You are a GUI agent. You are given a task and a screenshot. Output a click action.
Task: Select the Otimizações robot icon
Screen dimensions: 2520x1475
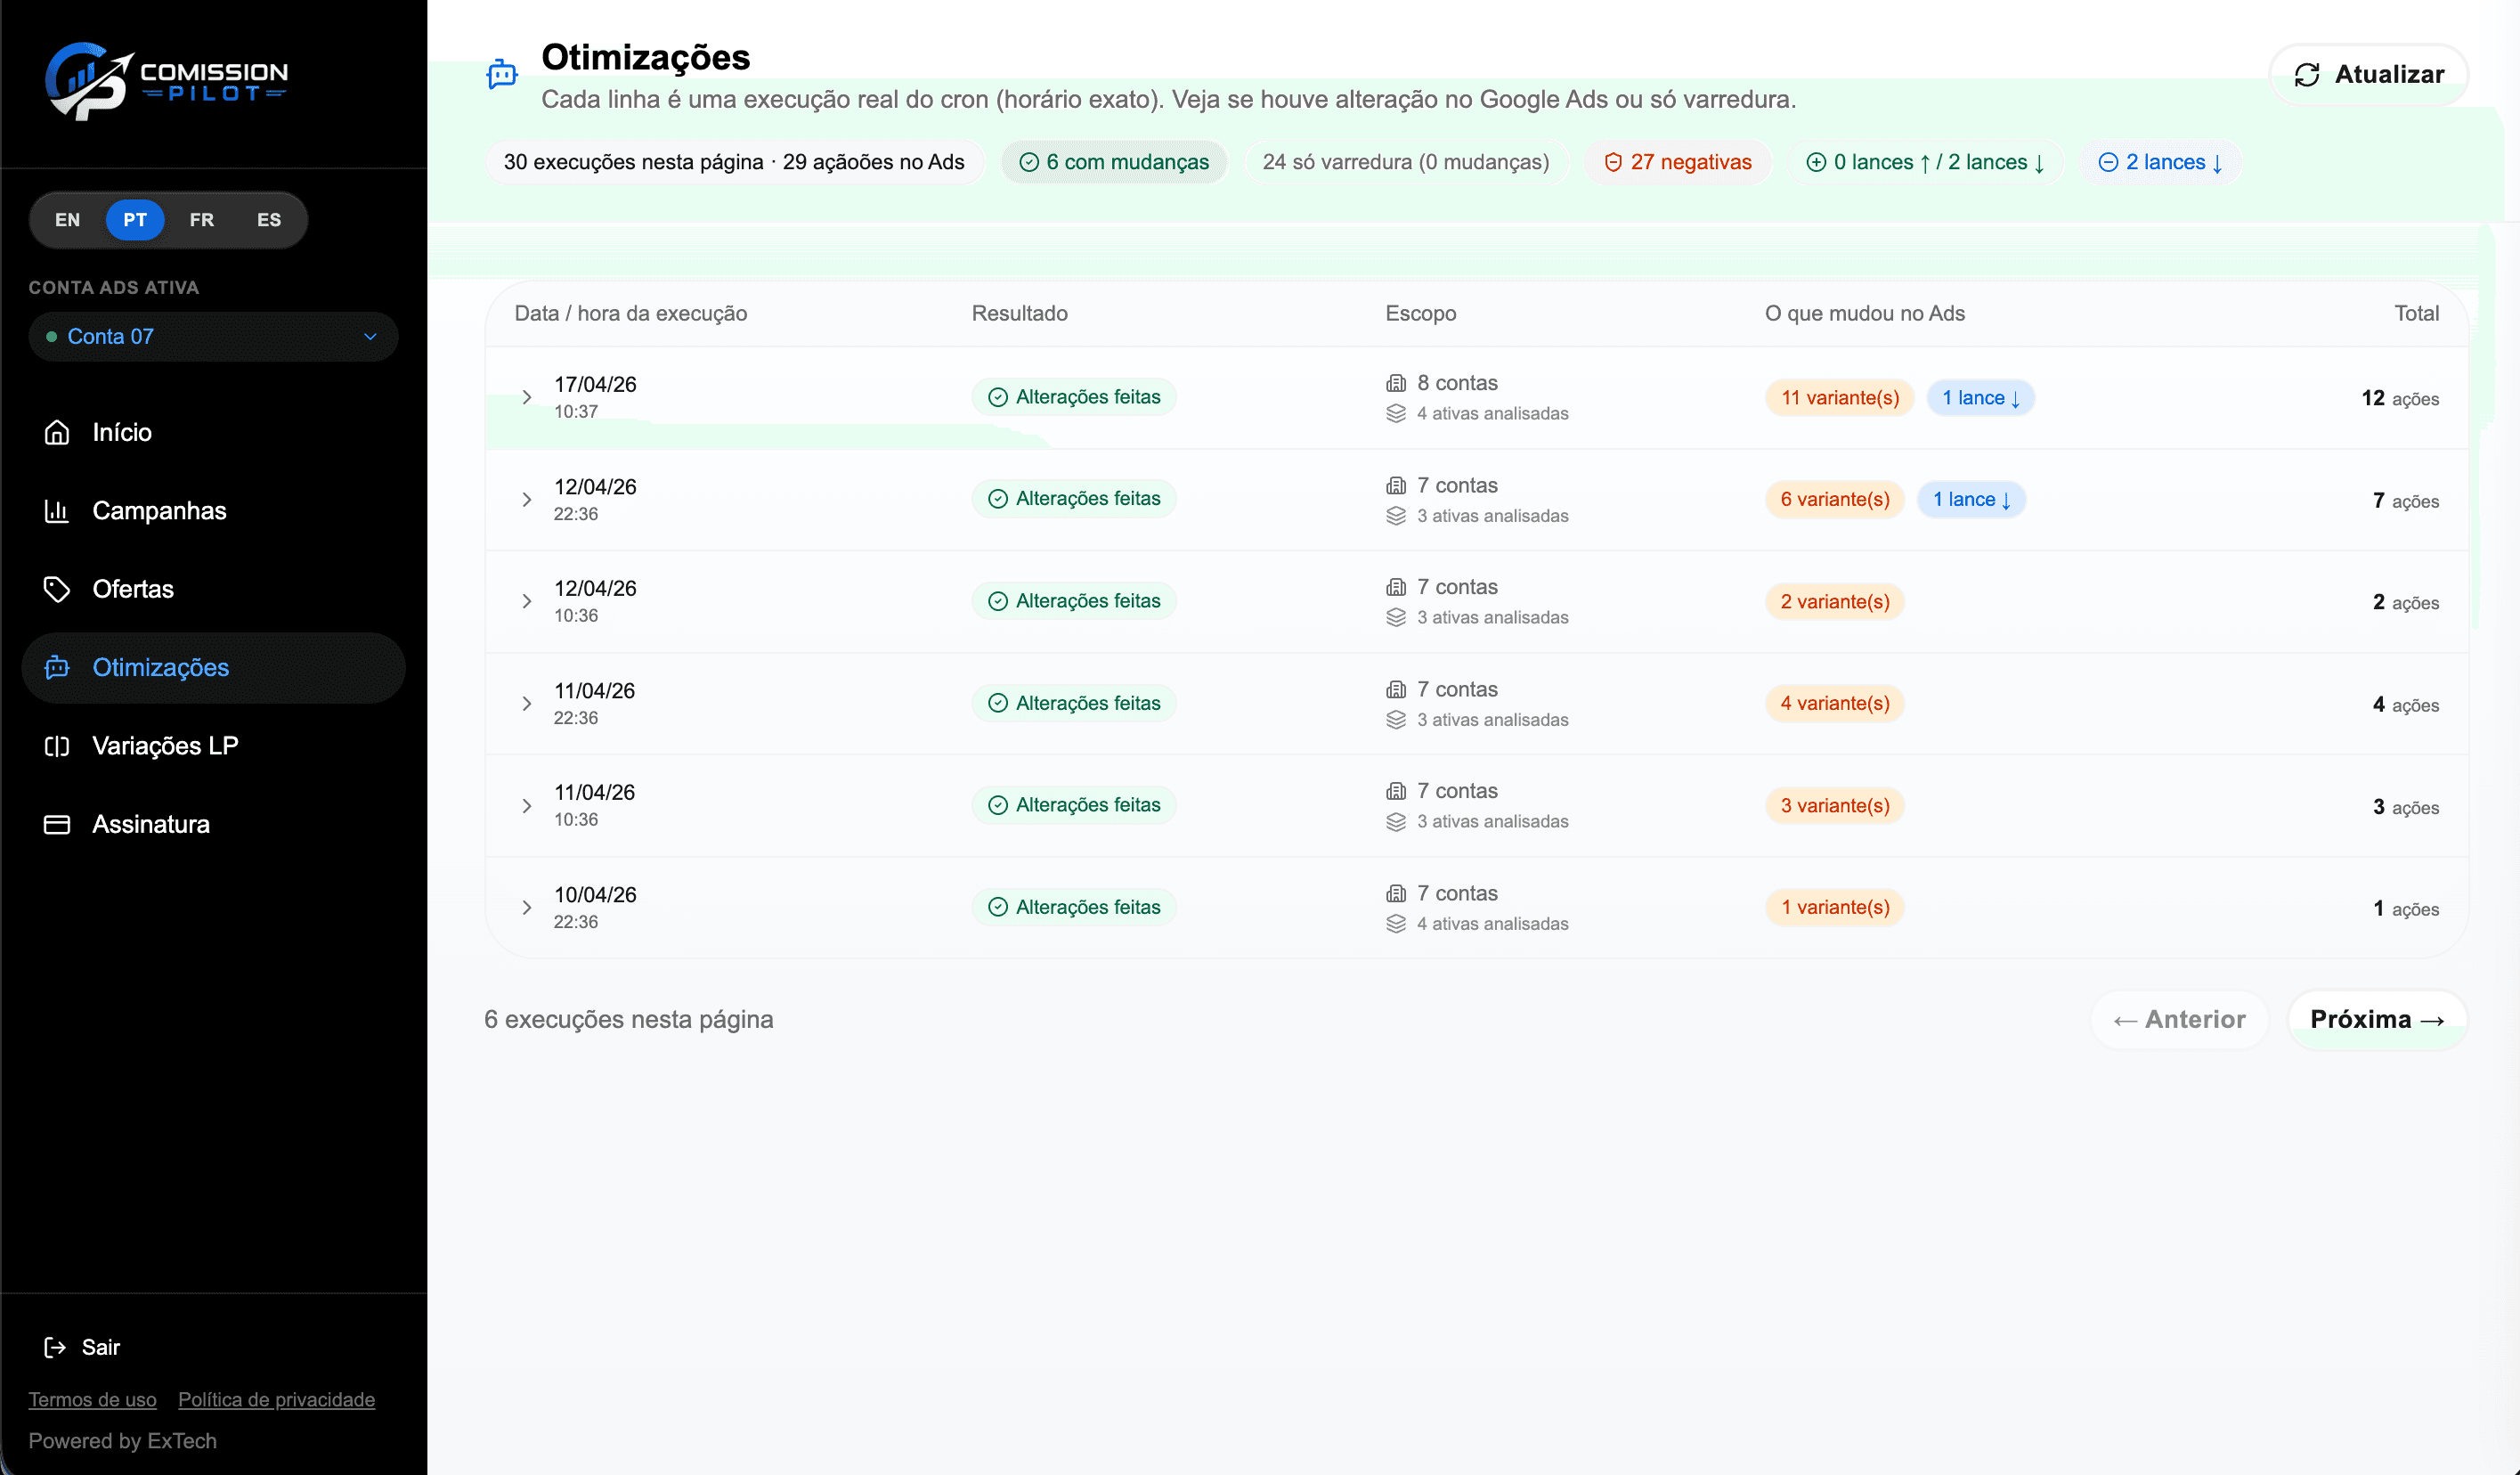57,667
